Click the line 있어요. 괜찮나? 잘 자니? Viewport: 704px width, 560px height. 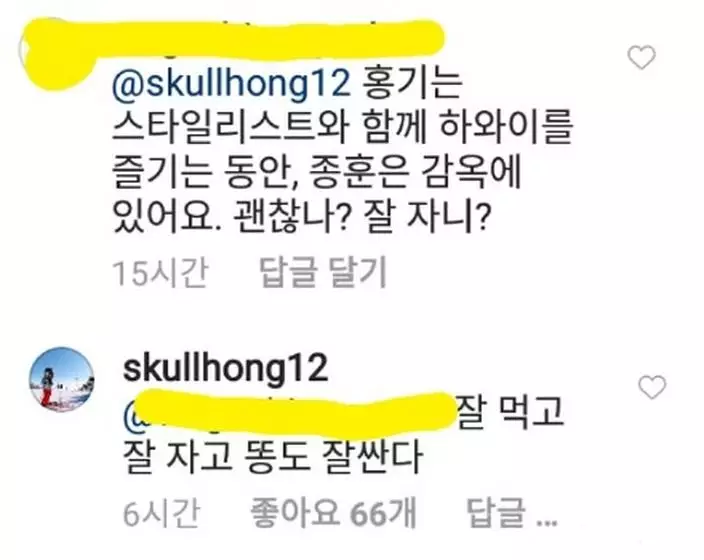pos(301,218)
